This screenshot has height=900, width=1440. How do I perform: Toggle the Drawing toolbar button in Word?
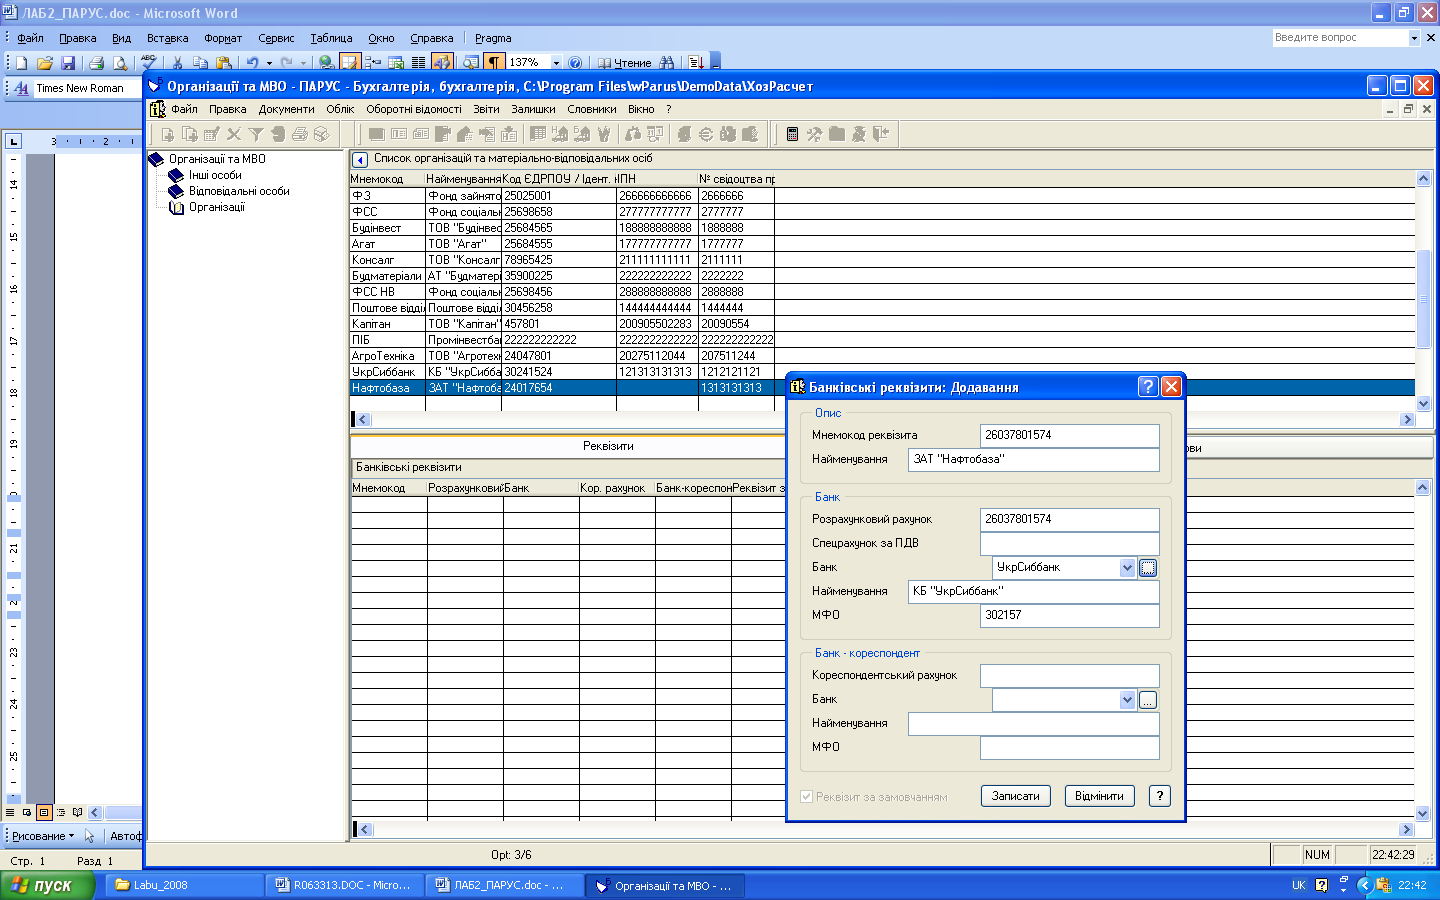(x=442, y=62)
